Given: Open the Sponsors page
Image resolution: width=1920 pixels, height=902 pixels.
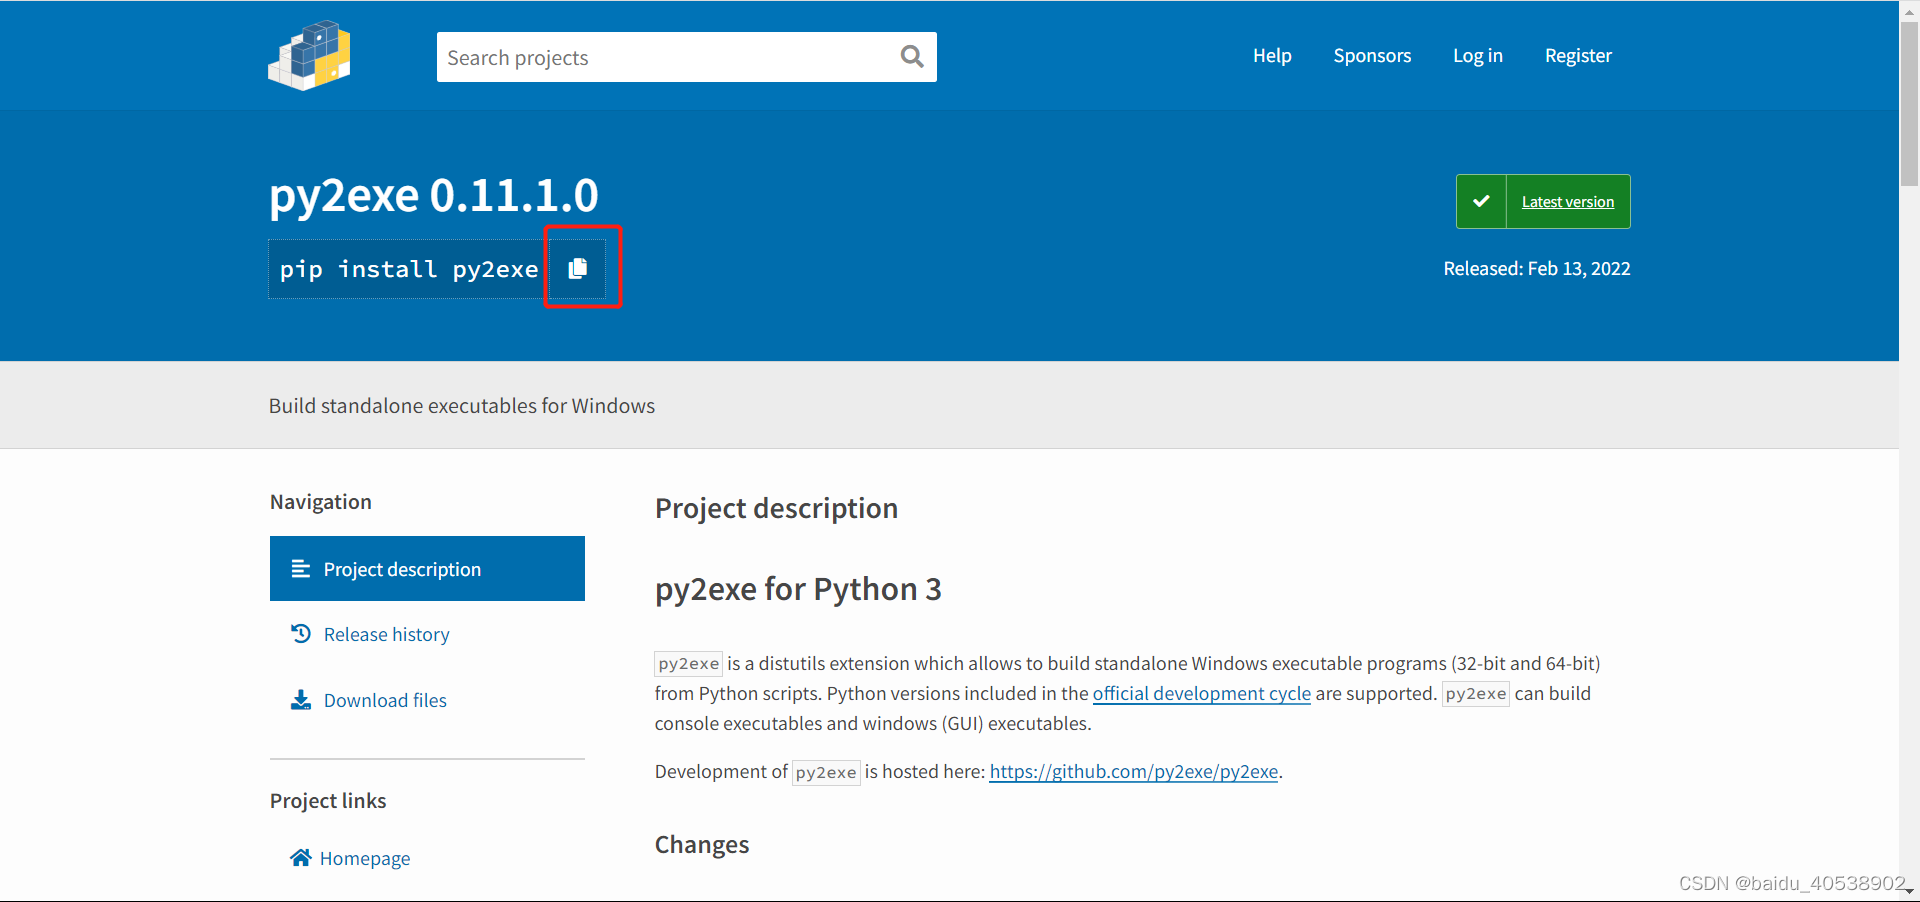Looking at the screenshot, I should coord(1371,55).
